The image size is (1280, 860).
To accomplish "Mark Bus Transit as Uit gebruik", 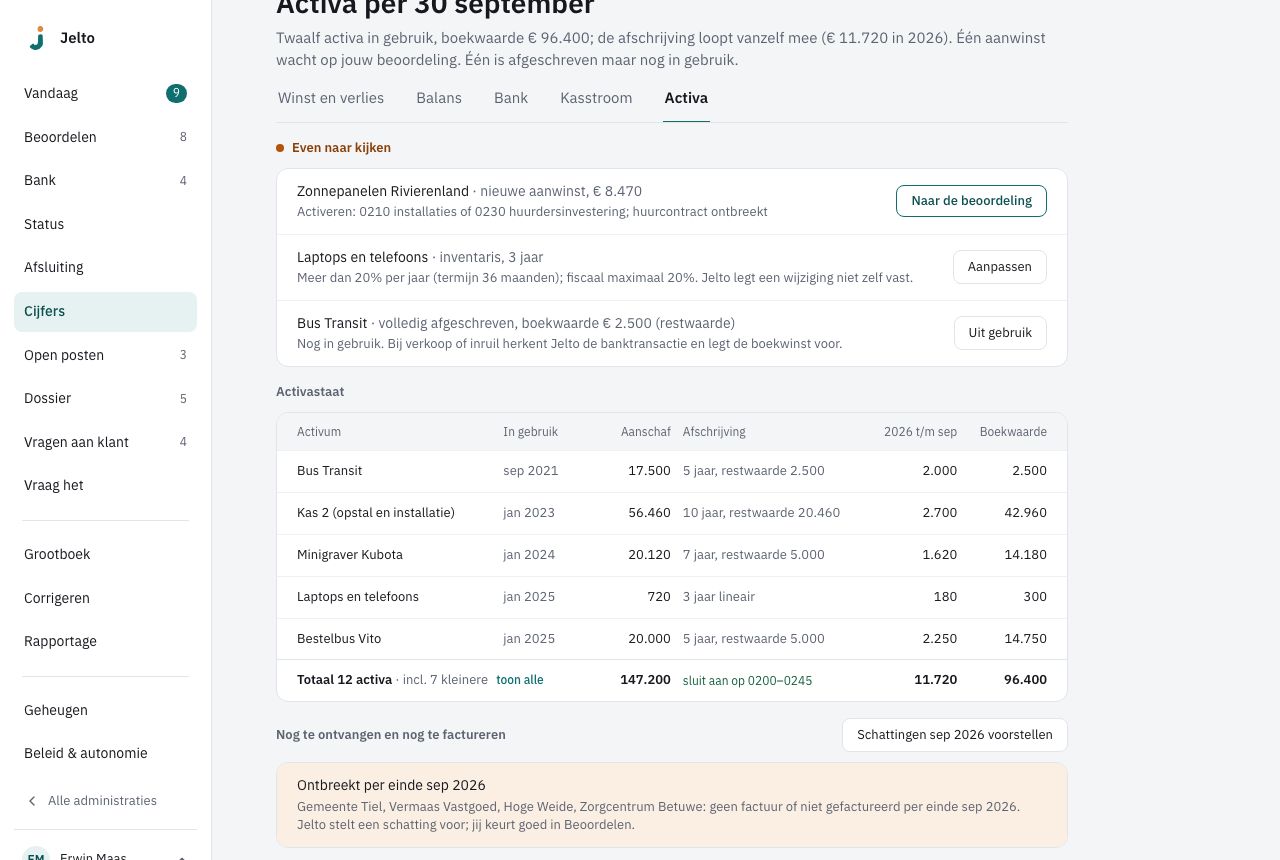I will tap(999, 333).
